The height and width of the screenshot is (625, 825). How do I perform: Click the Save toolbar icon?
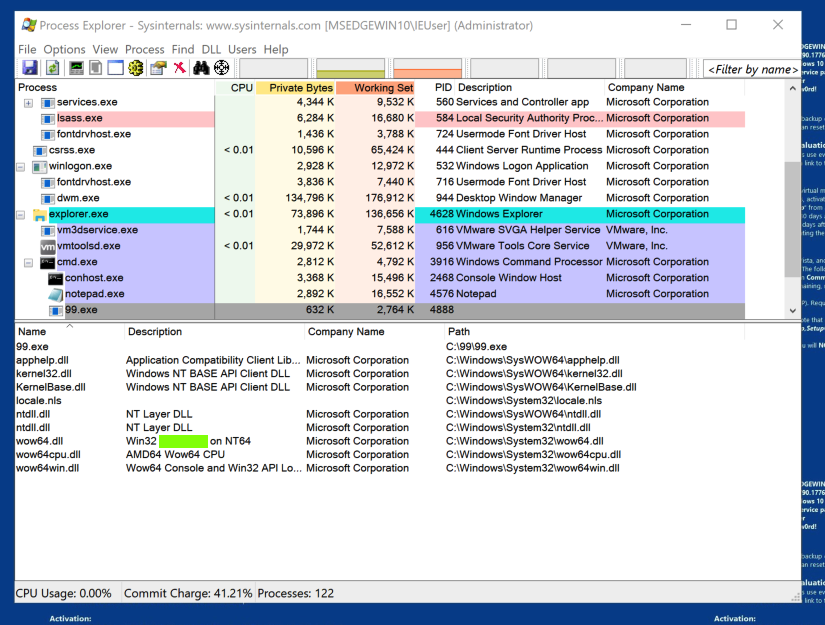[x=29, y=68]
